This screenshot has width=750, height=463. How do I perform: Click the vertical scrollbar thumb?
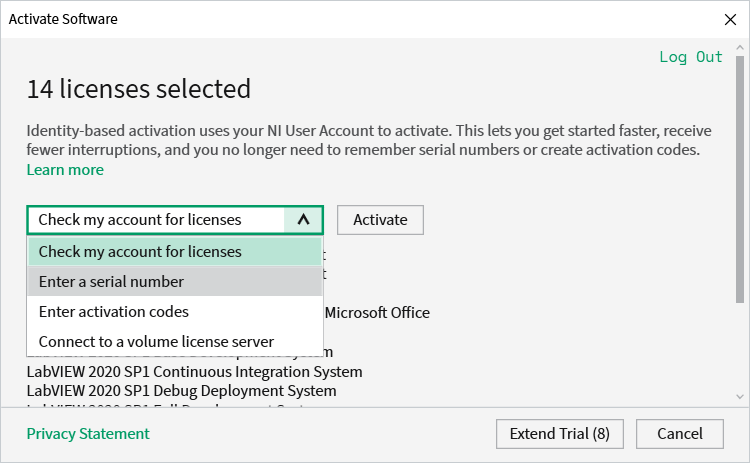pos(740,179)
